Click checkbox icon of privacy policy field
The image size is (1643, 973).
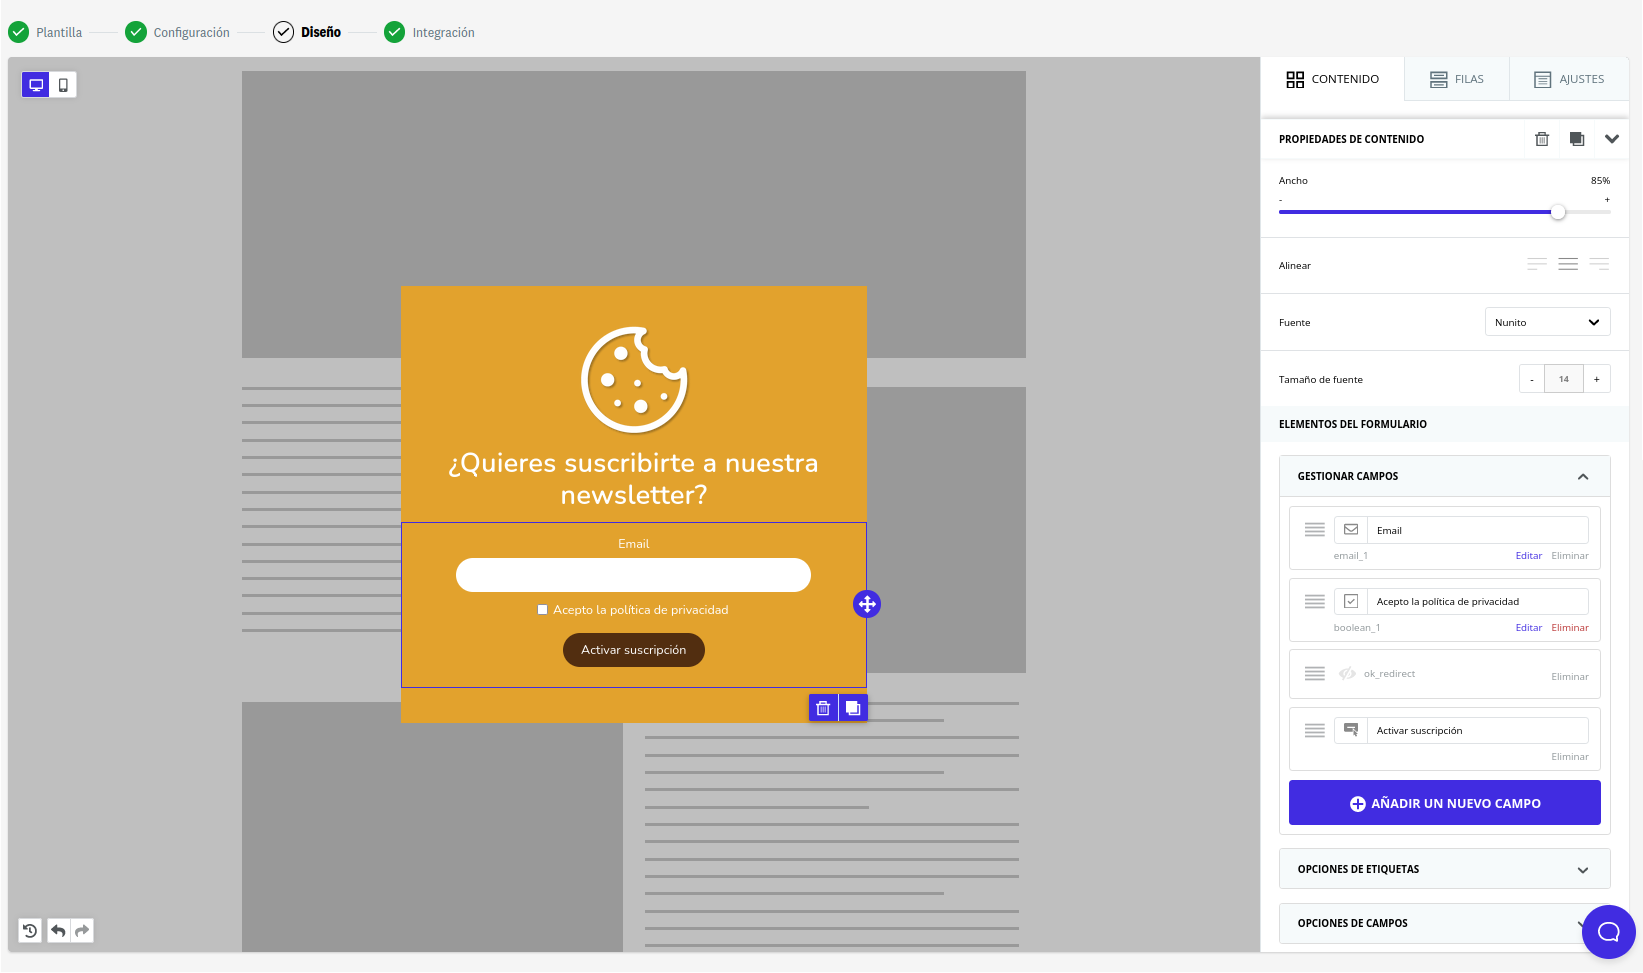[1351, 601]
